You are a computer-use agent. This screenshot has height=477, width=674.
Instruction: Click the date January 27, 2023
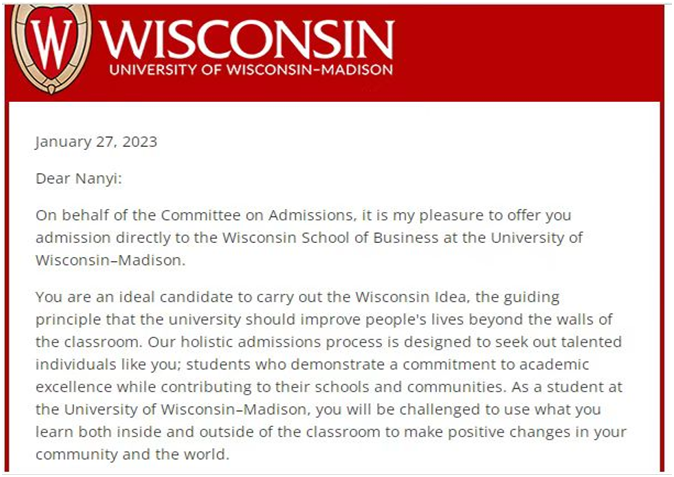pyautogui.click(x=96, y=141)
